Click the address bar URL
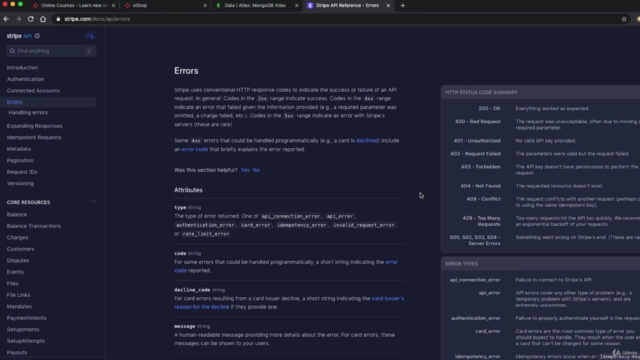 coord(97,19)
